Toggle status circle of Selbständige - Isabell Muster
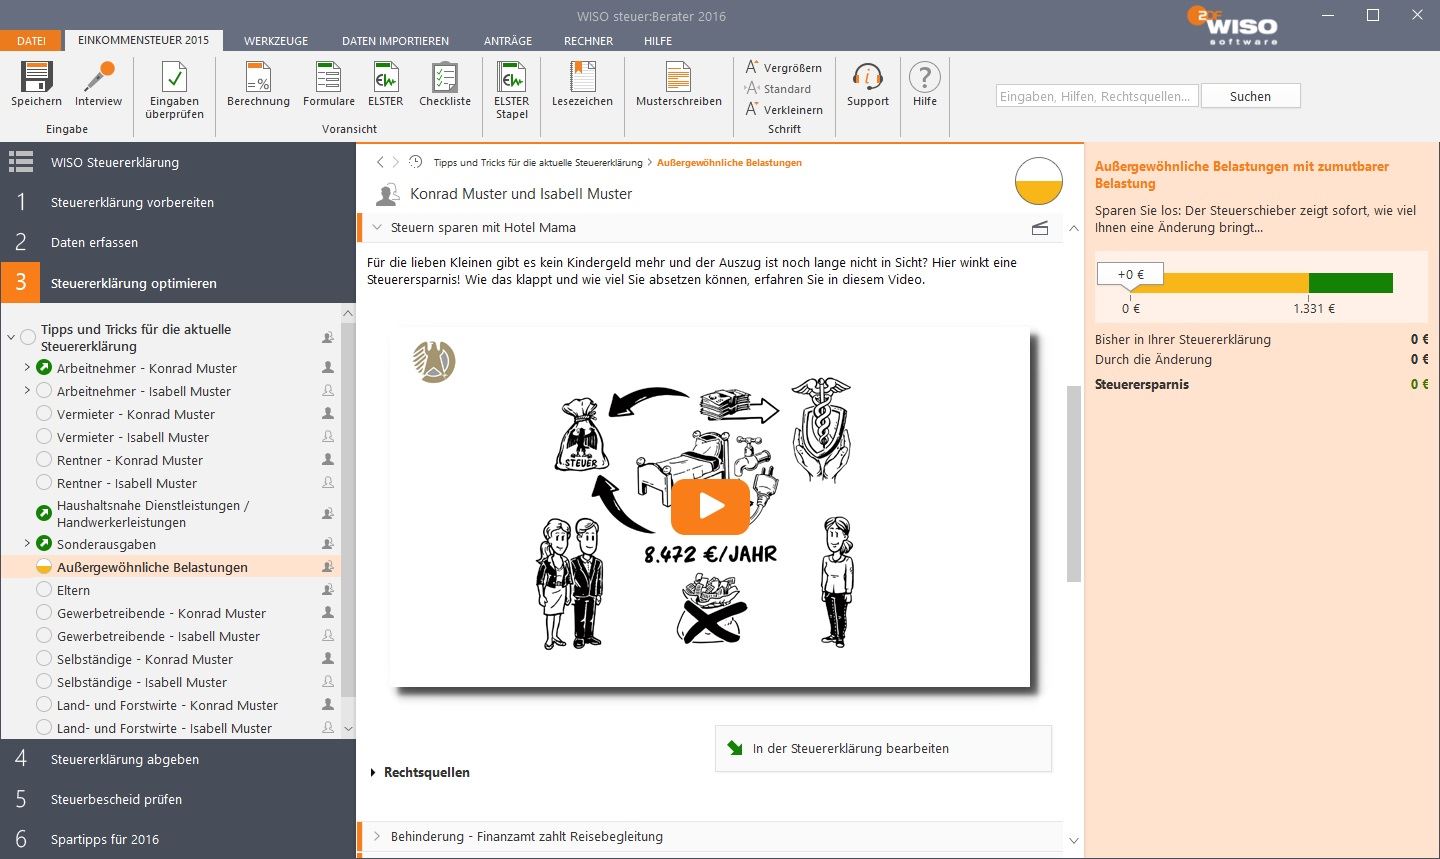Viewport: 1440px width, 859px height. pyautogui.click(x=44, y=681)
